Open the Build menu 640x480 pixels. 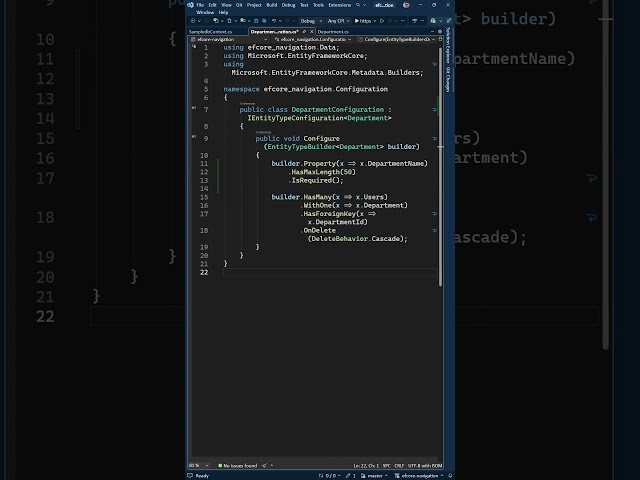click(272, 5)
